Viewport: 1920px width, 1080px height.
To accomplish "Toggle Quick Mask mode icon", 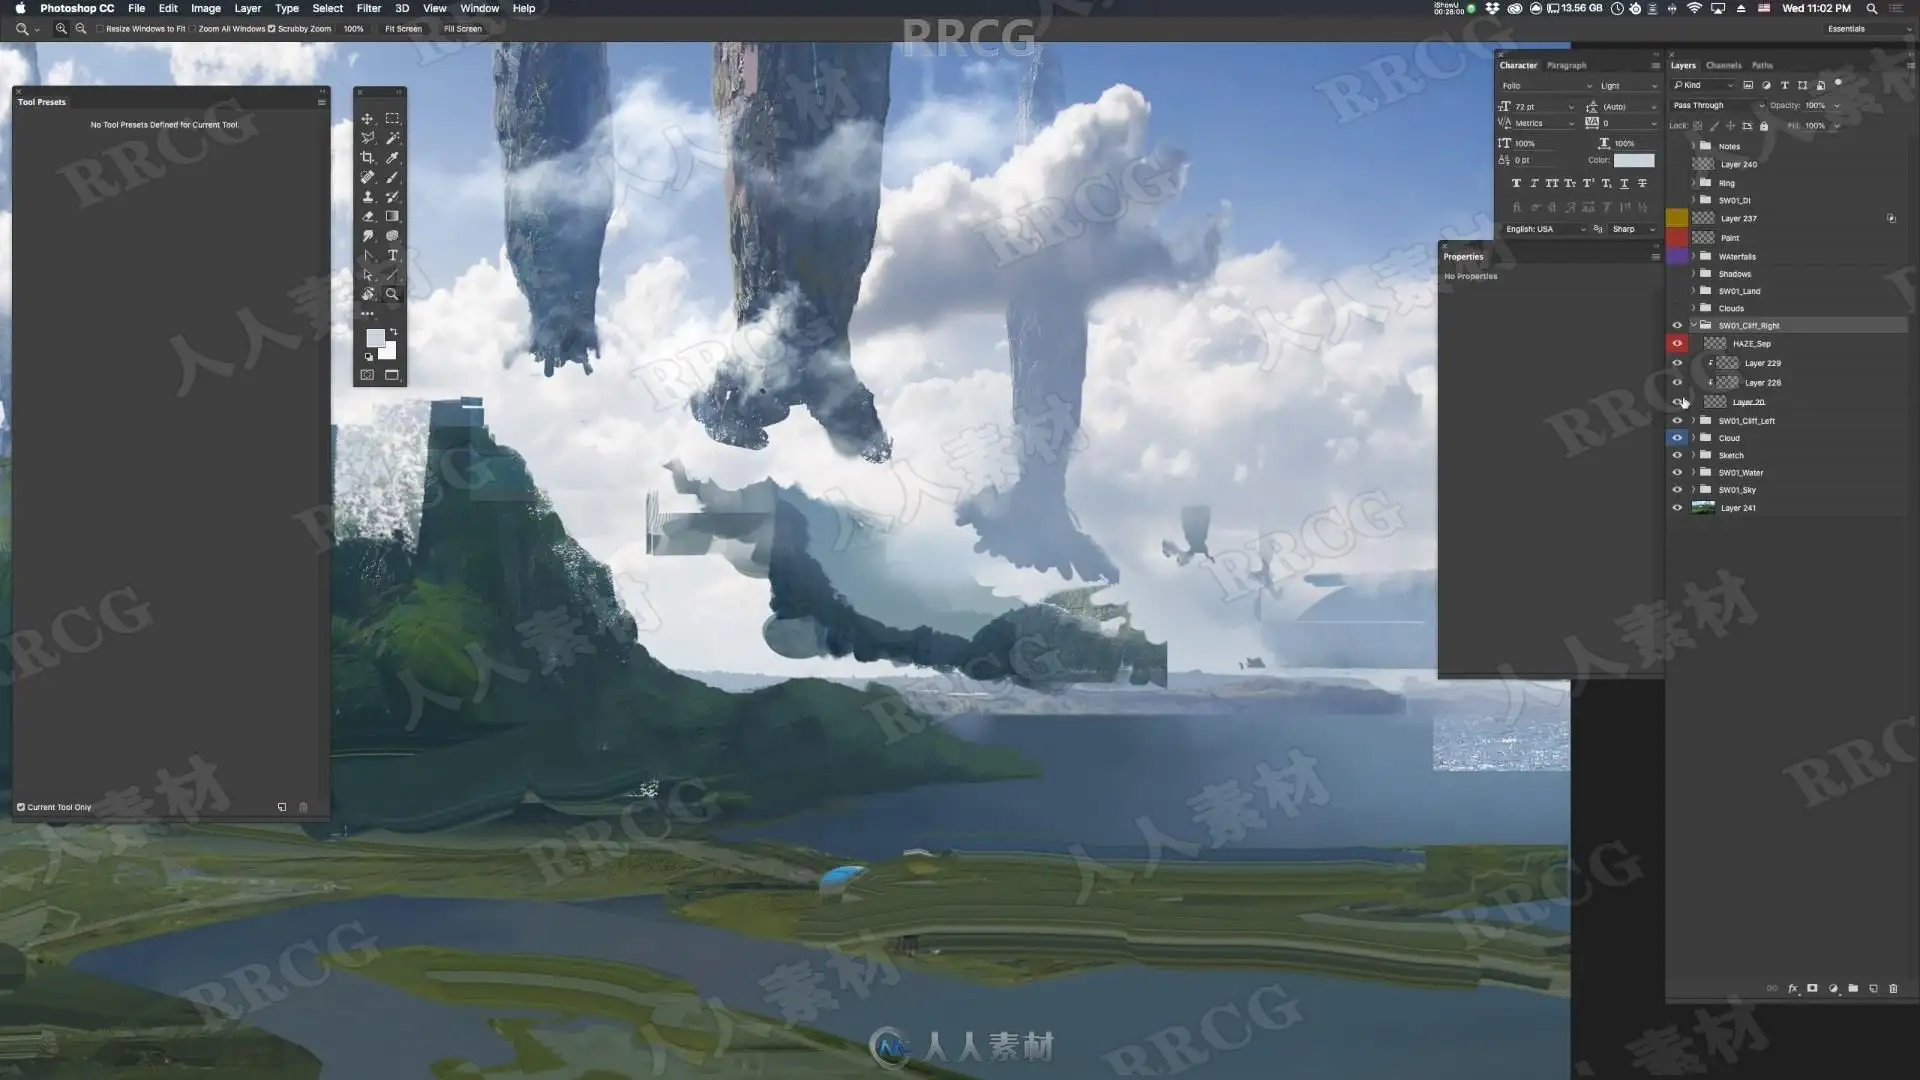I will [x=367, y=375].
